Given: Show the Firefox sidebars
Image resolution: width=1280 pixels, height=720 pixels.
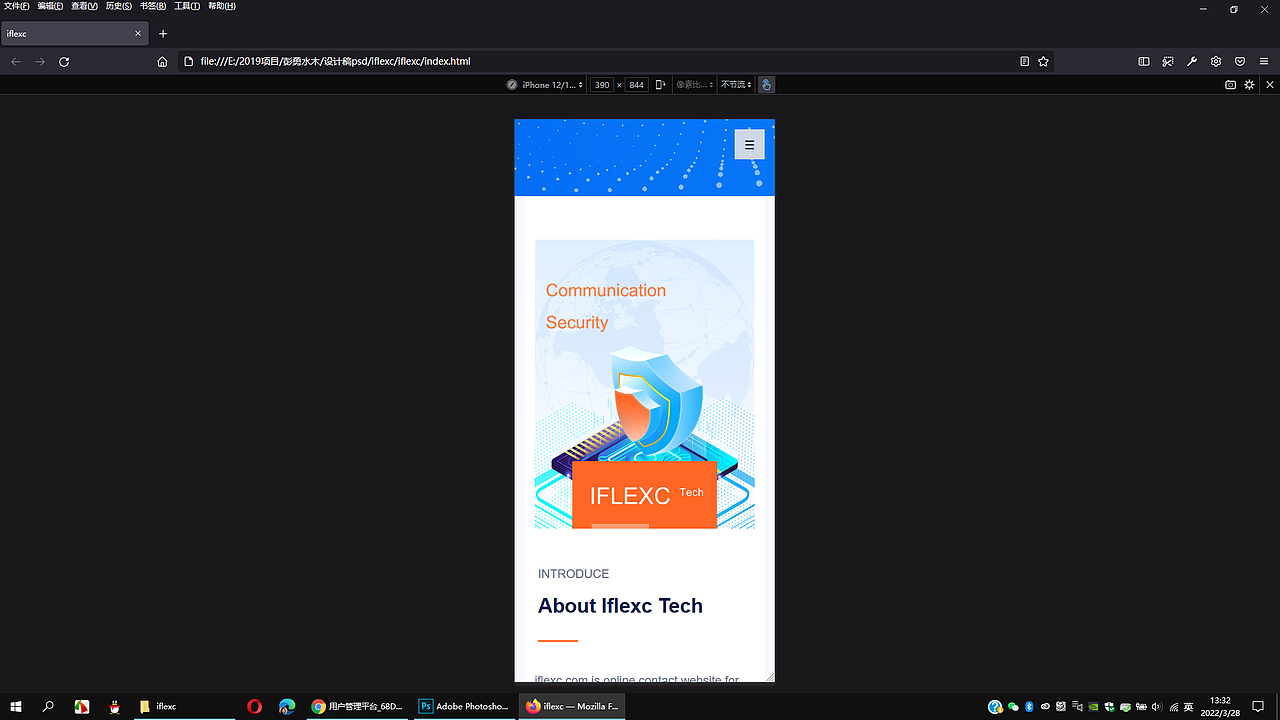Looking at the screenshot, I should [x=1144, y=61].
